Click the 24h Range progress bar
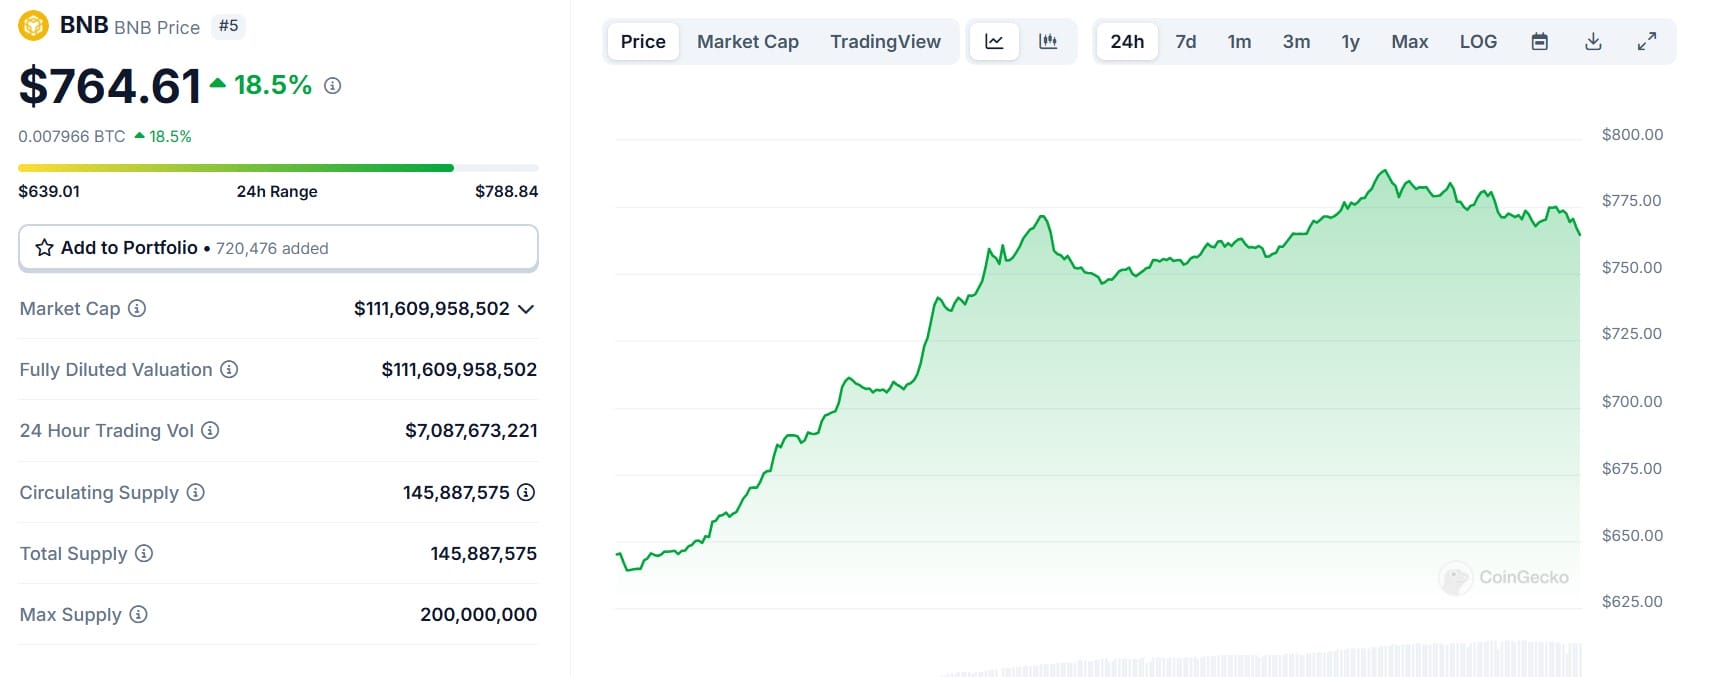 [x=278, y=168]
